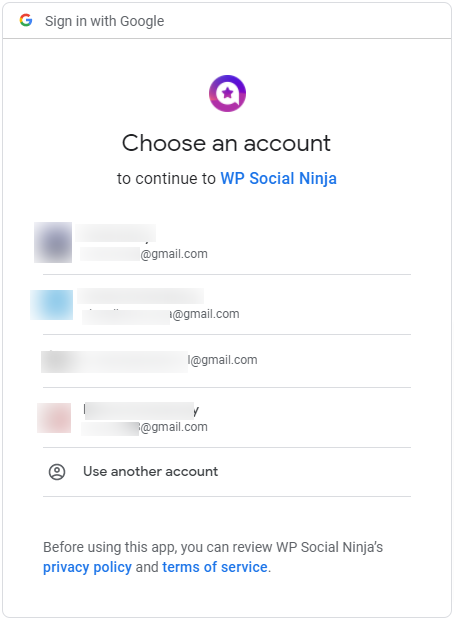Click the person icon beside Use another account
This screenshot has height=621, width=454.
tap(57, 472)
